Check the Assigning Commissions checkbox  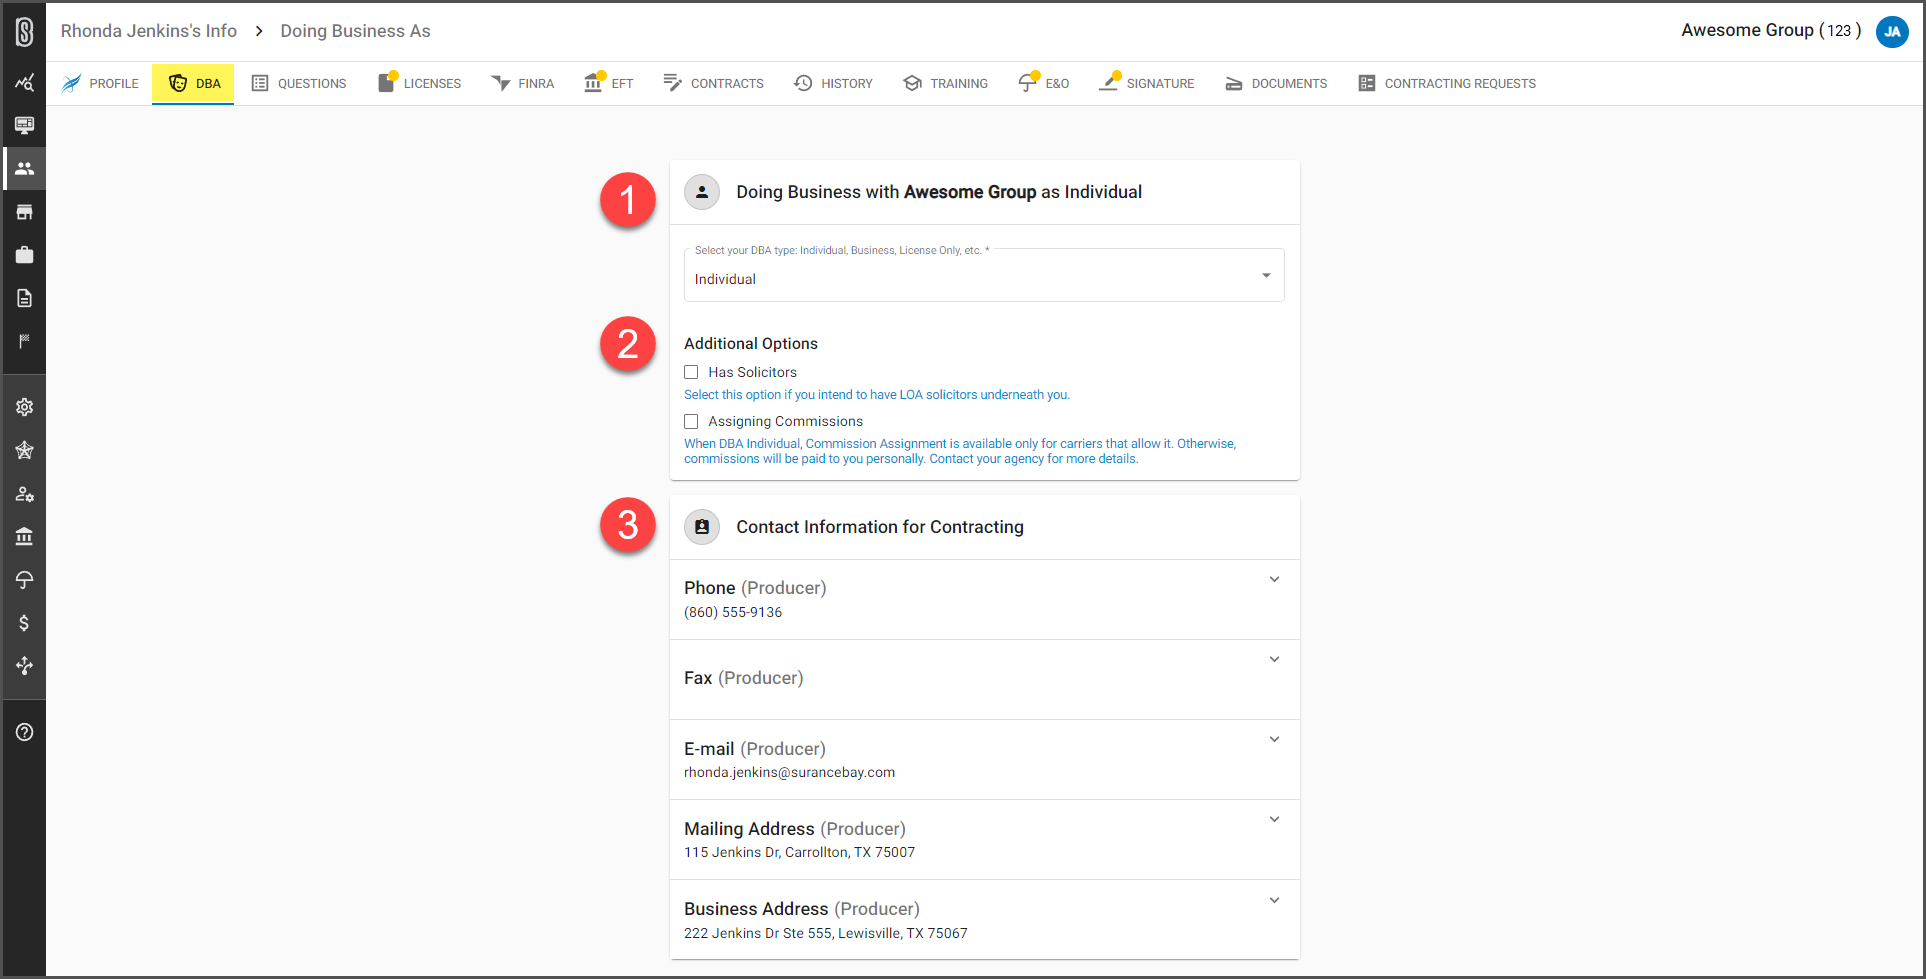691,421
